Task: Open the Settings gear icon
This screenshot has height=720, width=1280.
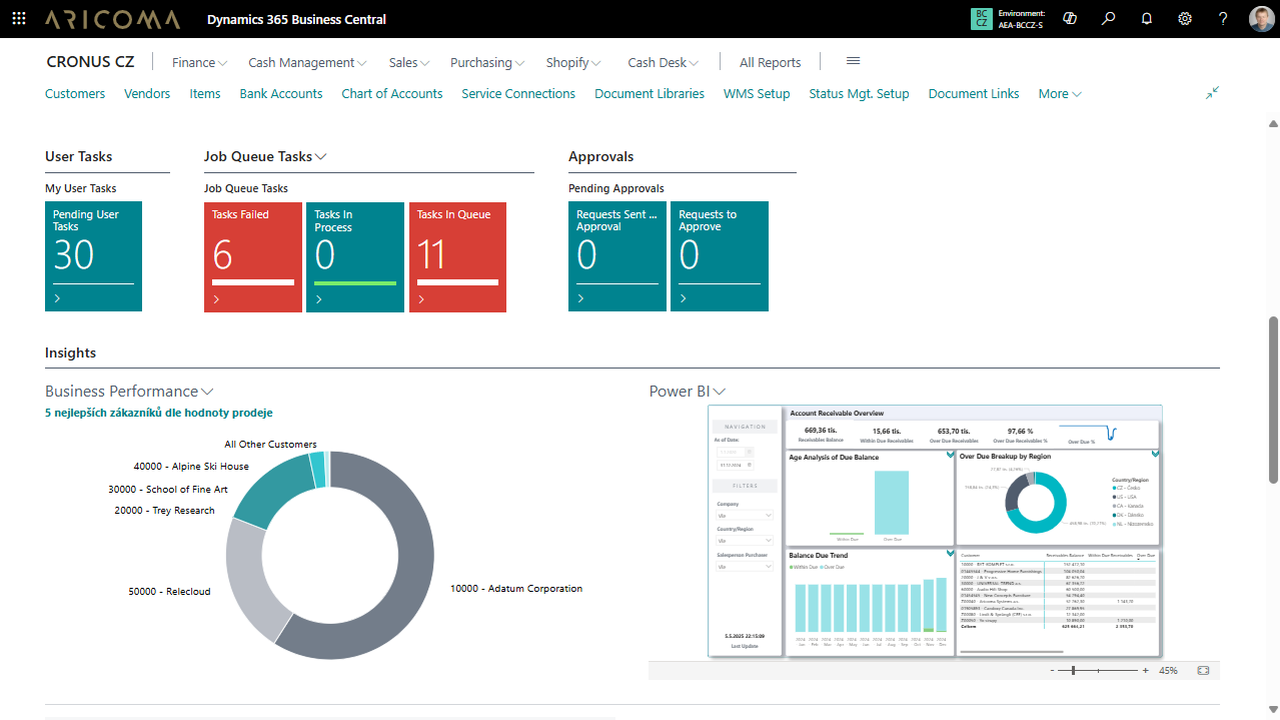Action: point(1185,18)
